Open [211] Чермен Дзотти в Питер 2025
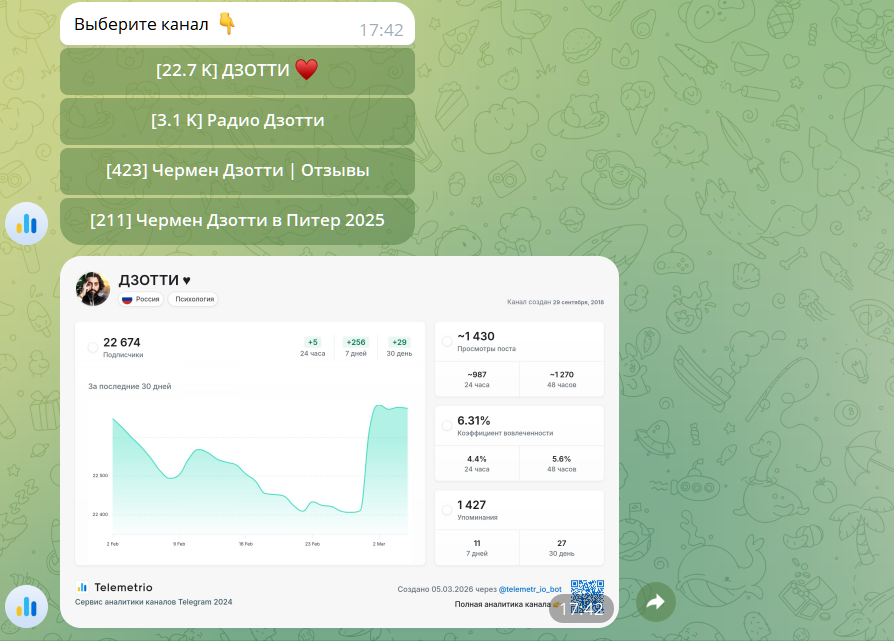The height and width of the screenshot is (641, 894). click(237, 221)
